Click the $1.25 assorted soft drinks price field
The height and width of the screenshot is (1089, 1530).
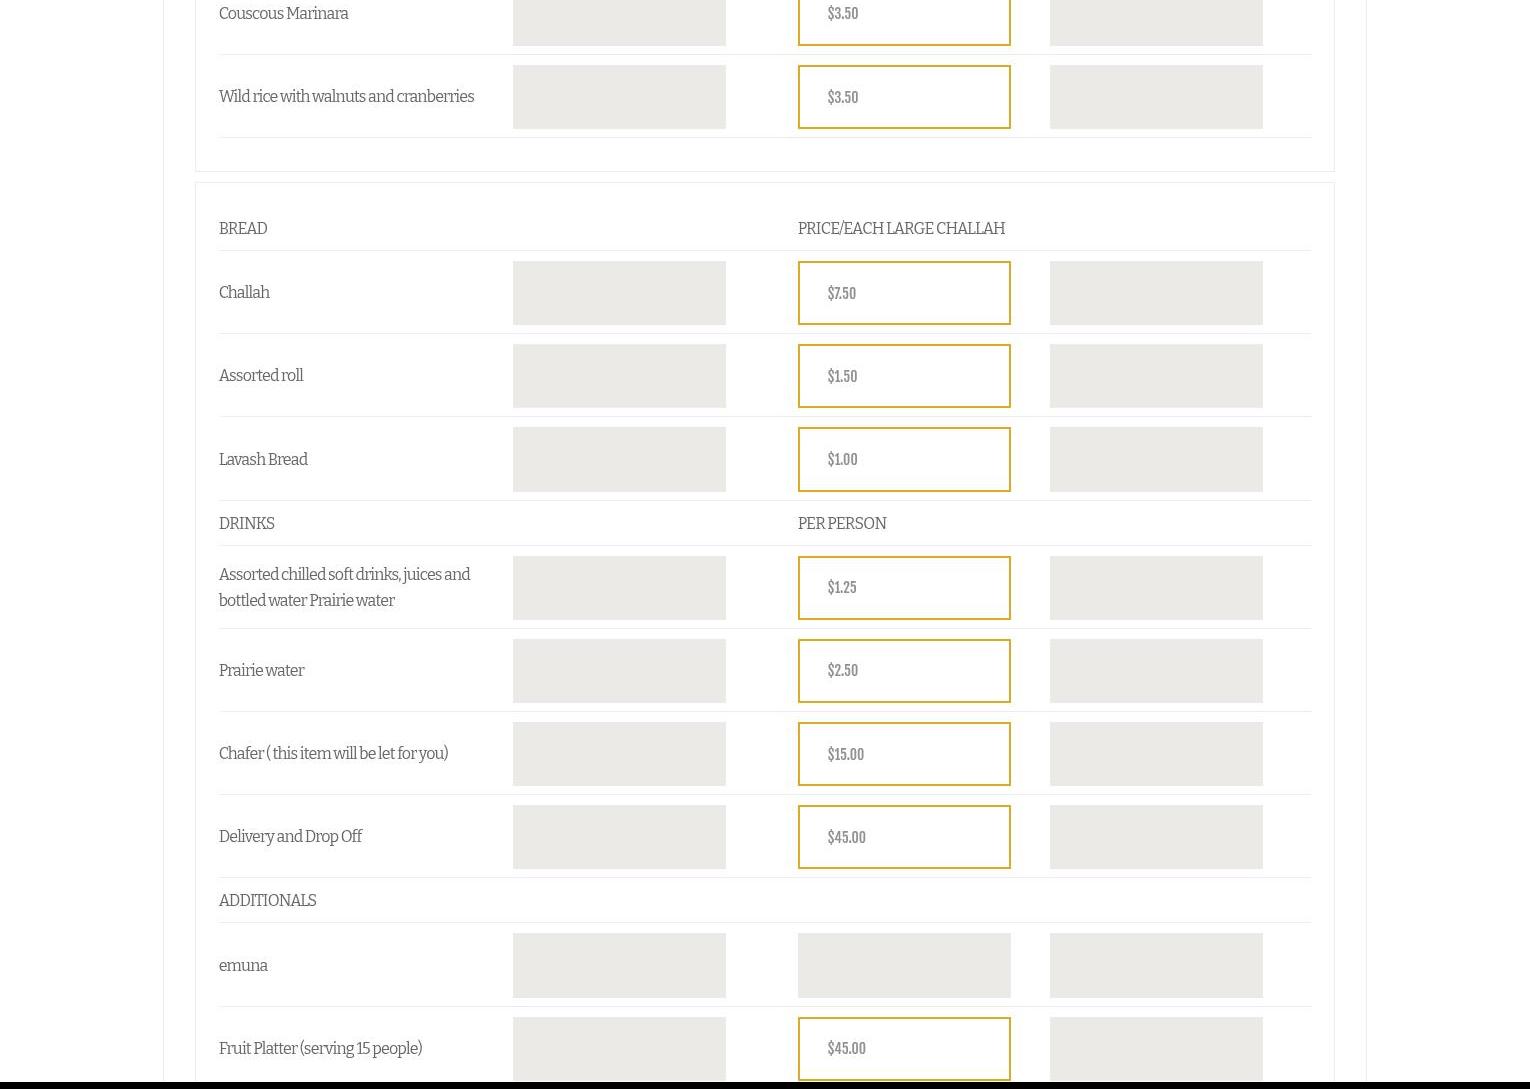pos(904,588)
